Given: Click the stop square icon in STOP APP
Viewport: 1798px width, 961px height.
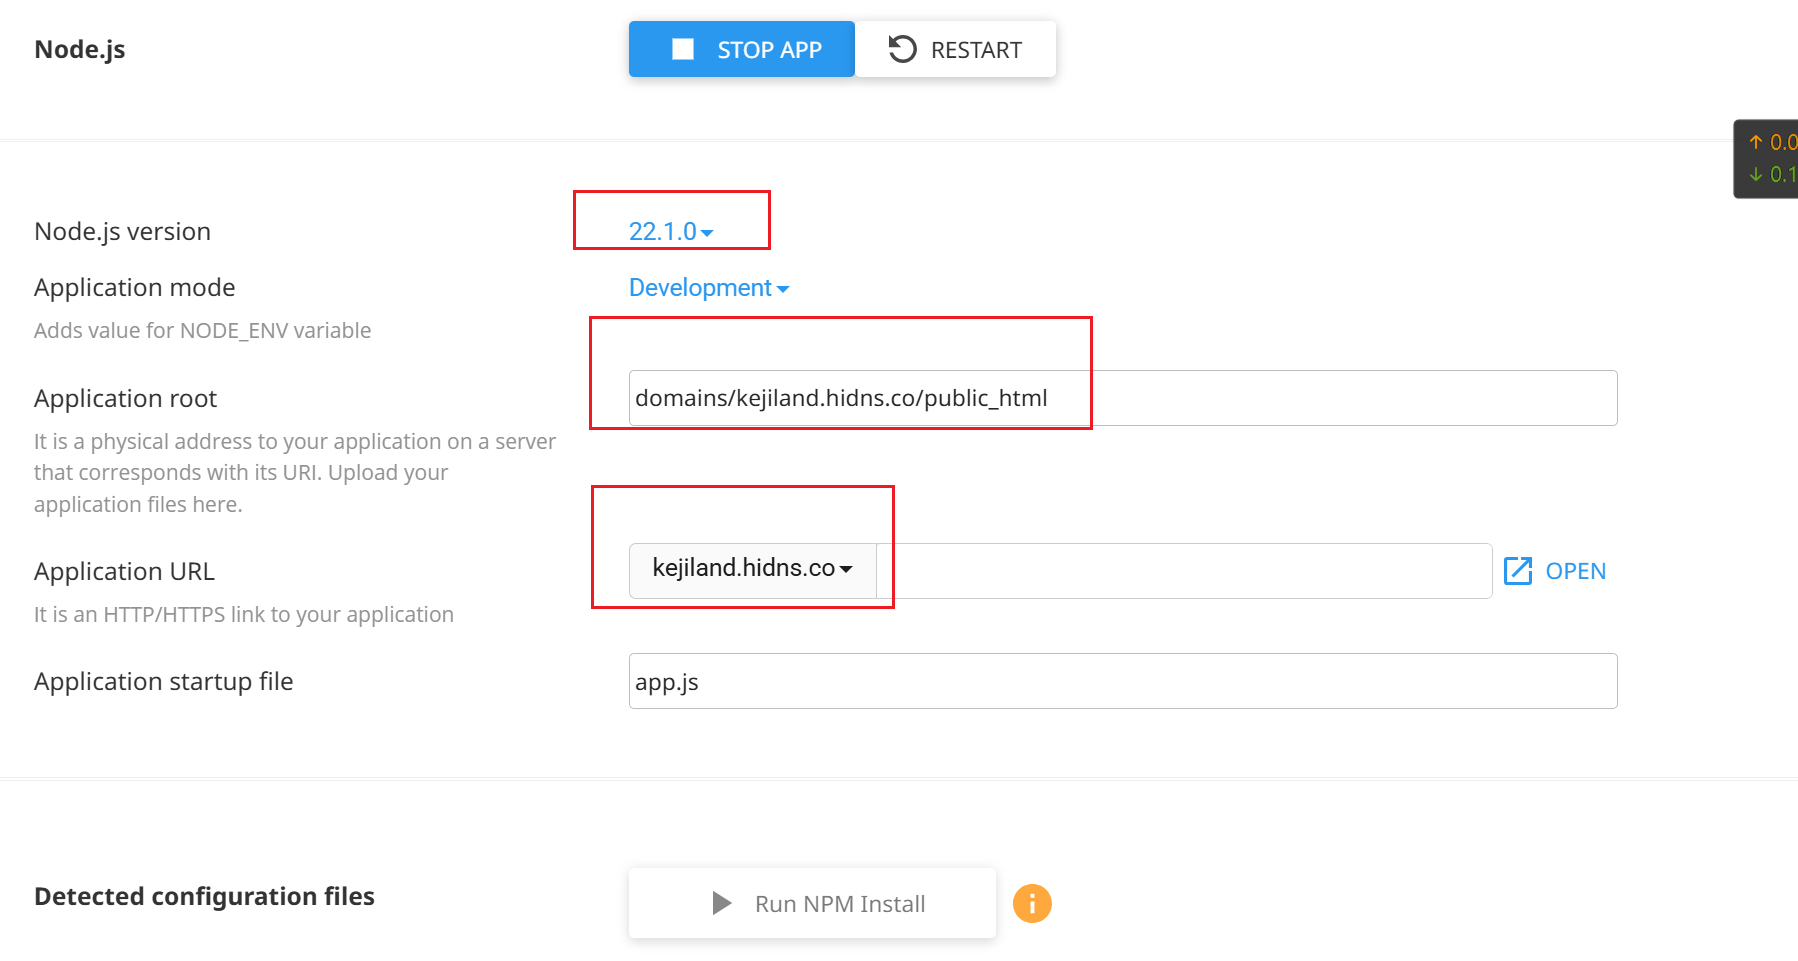Looking at the screenshot, I should click(x=683, y=49).
